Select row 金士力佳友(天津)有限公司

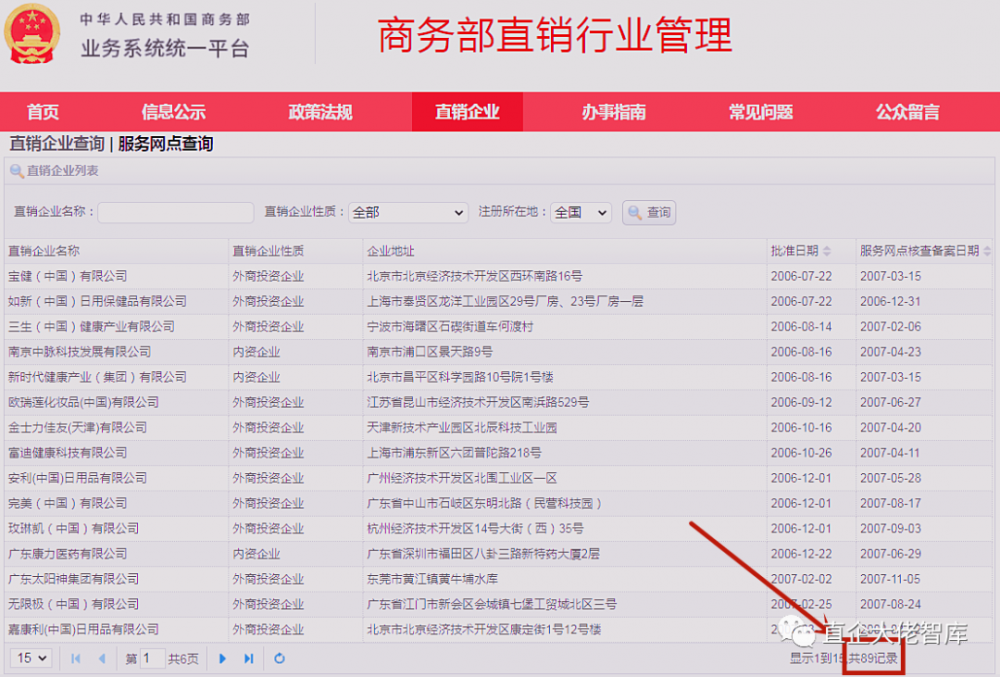[499, 428]
